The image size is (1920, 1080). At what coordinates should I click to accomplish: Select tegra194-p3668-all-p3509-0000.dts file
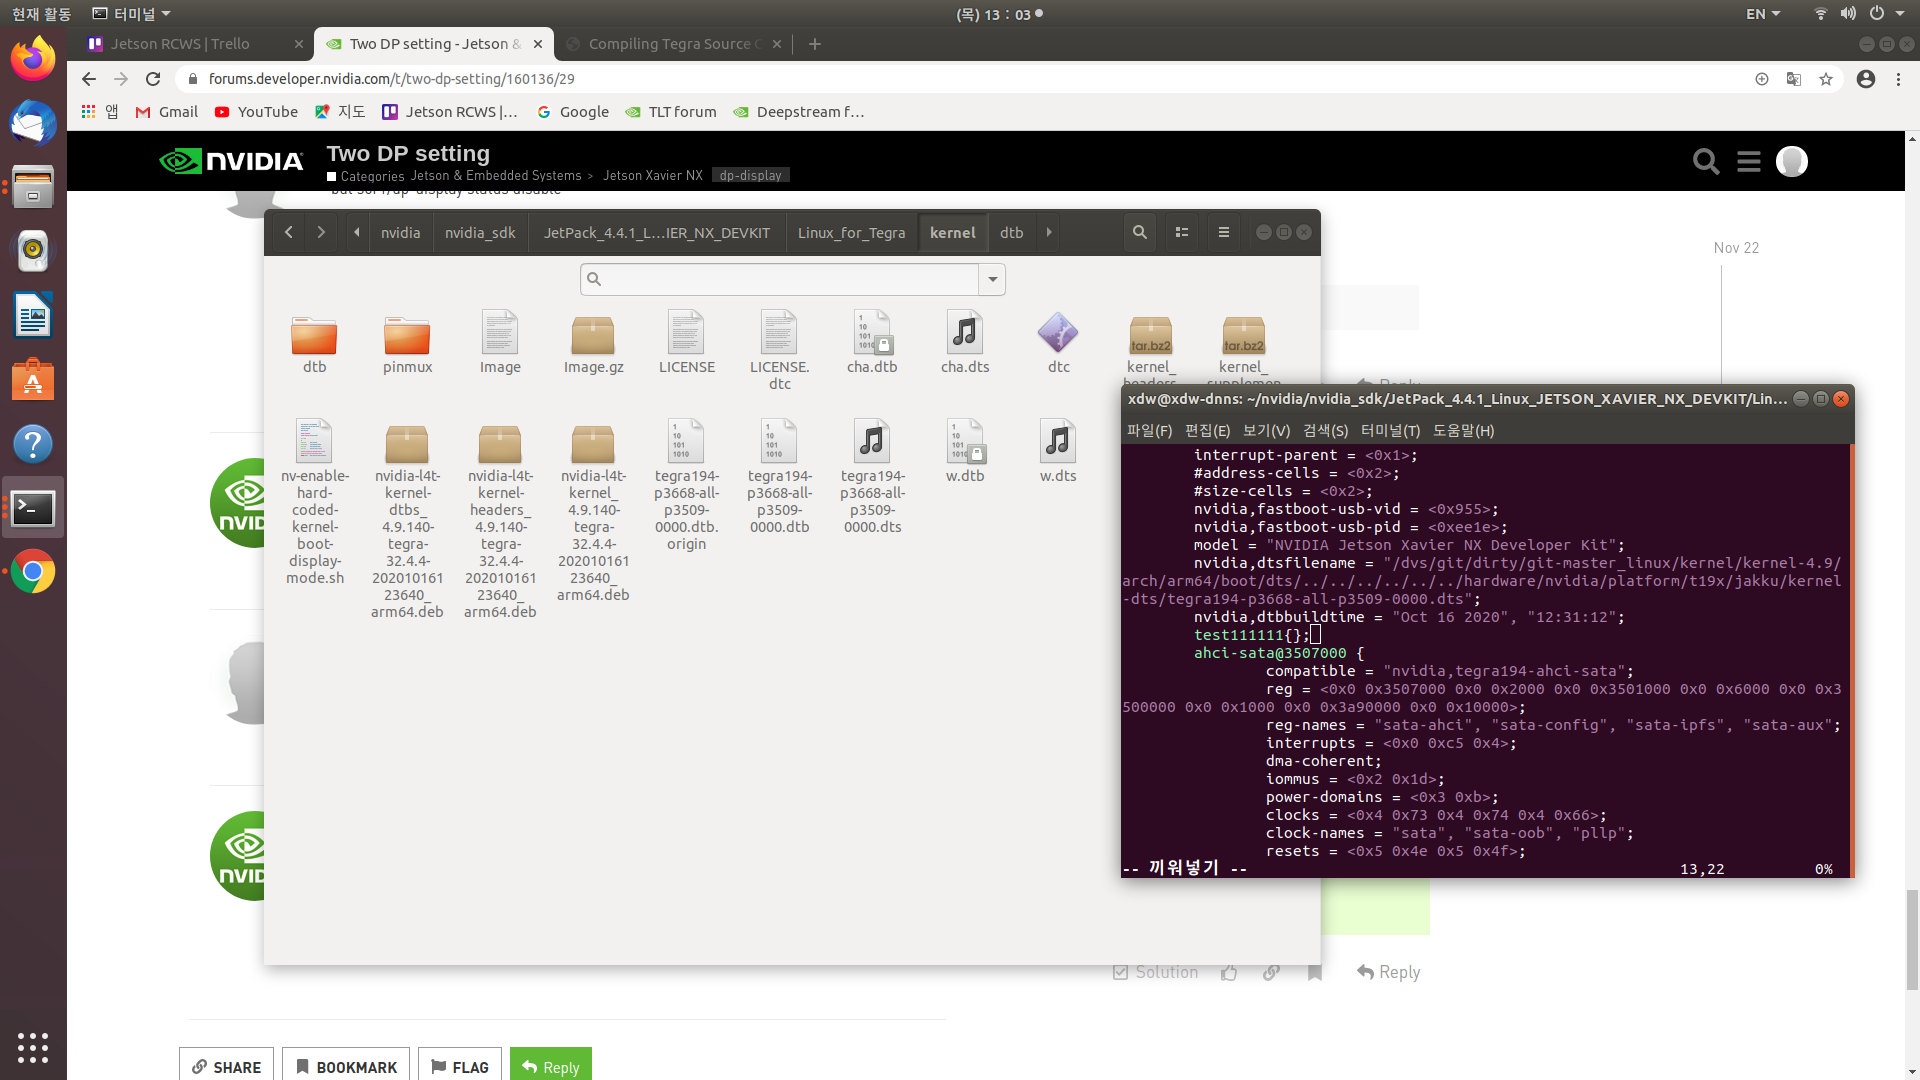point(872,476)
